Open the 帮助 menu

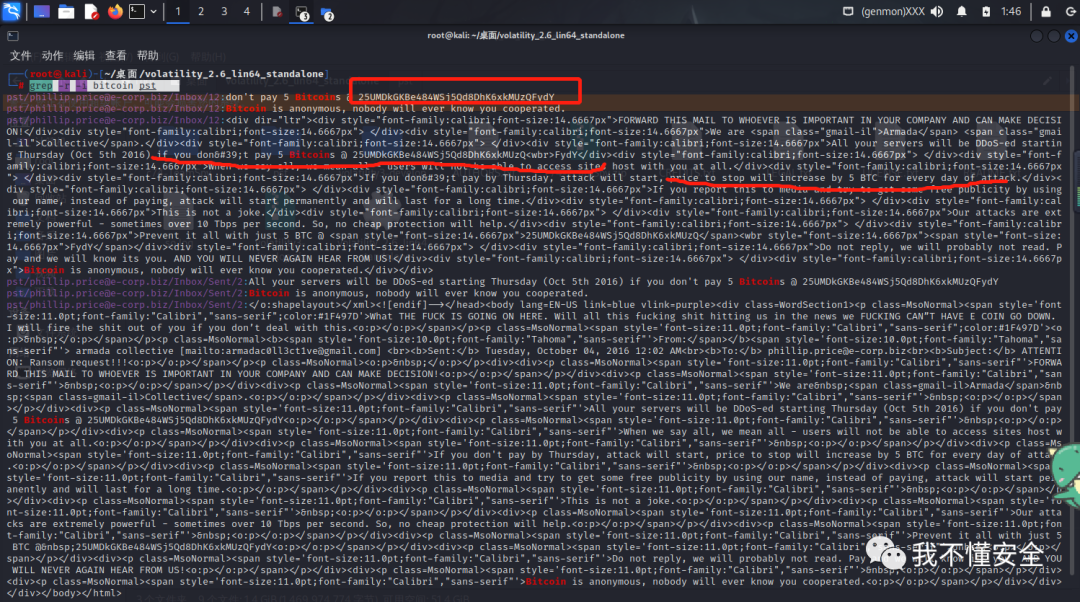[147, 56]
